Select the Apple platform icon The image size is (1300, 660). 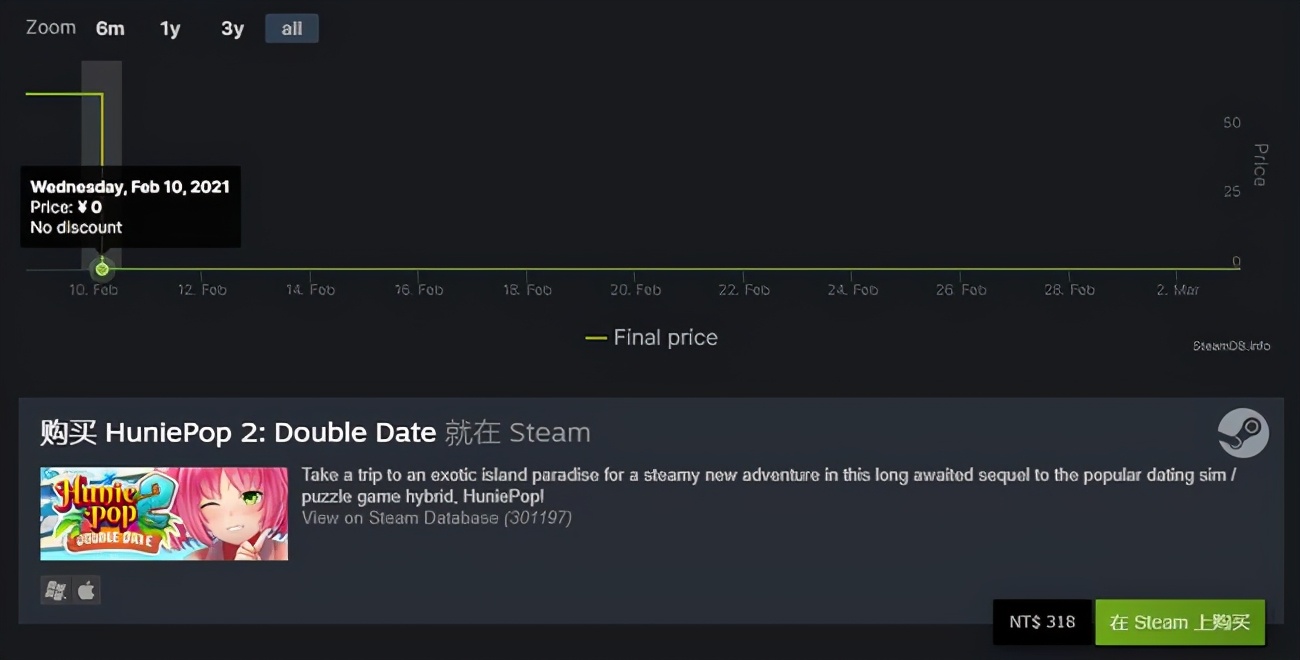85,590
